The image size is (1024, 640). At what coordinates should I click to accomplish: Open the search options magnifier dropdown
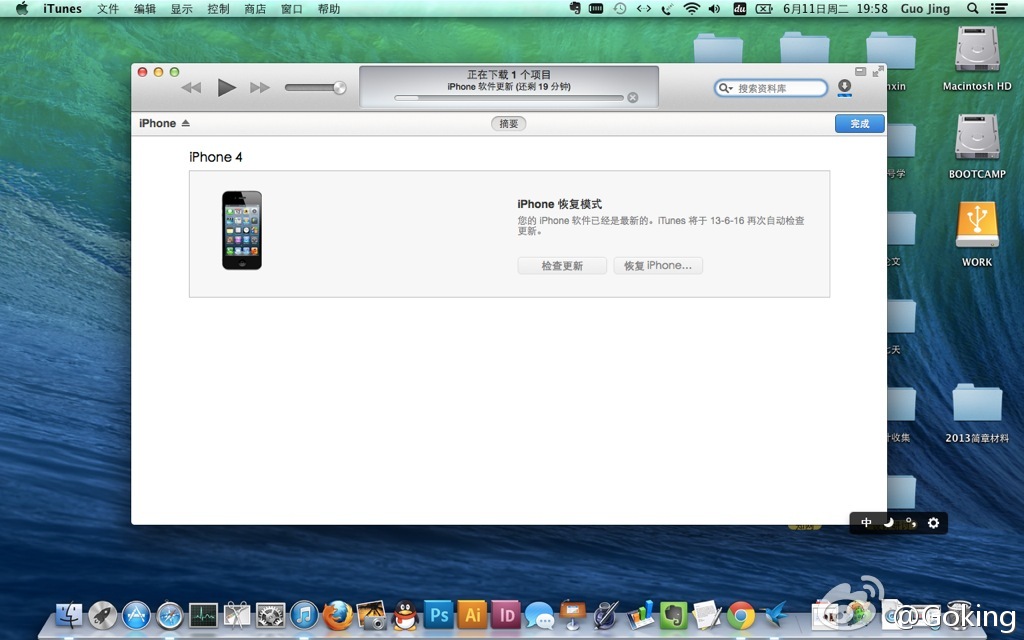725,88
